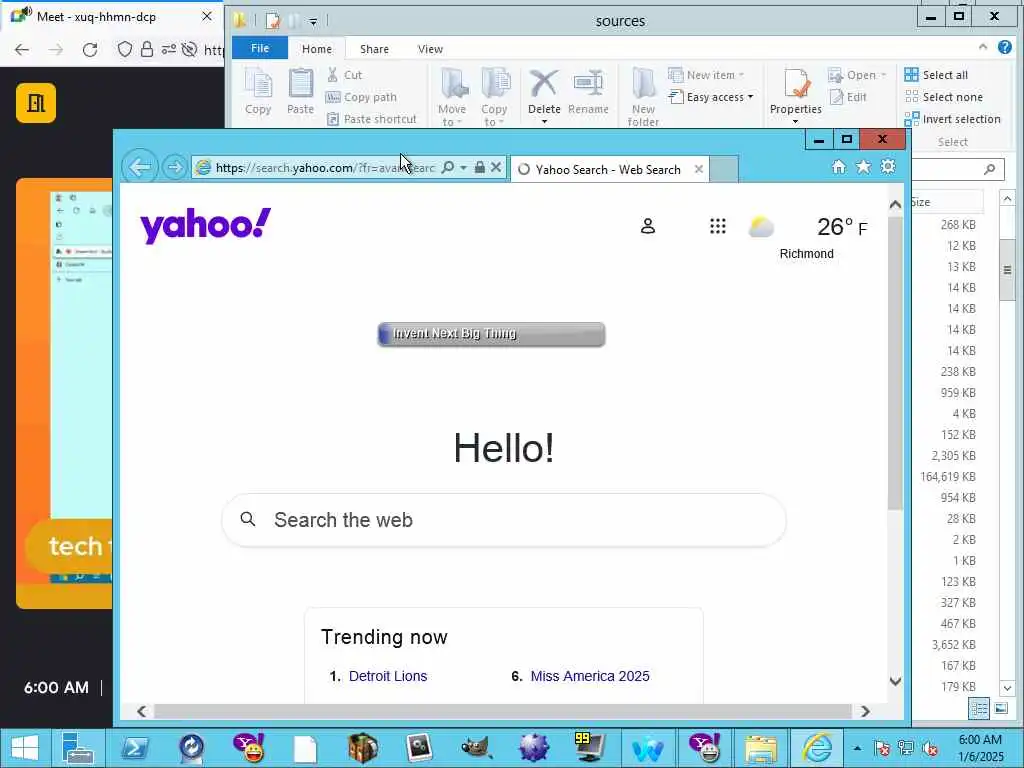Screen dimensions: 1024x768
Task: Click Select none in Explorer ribbon
Action: [944, 97]
